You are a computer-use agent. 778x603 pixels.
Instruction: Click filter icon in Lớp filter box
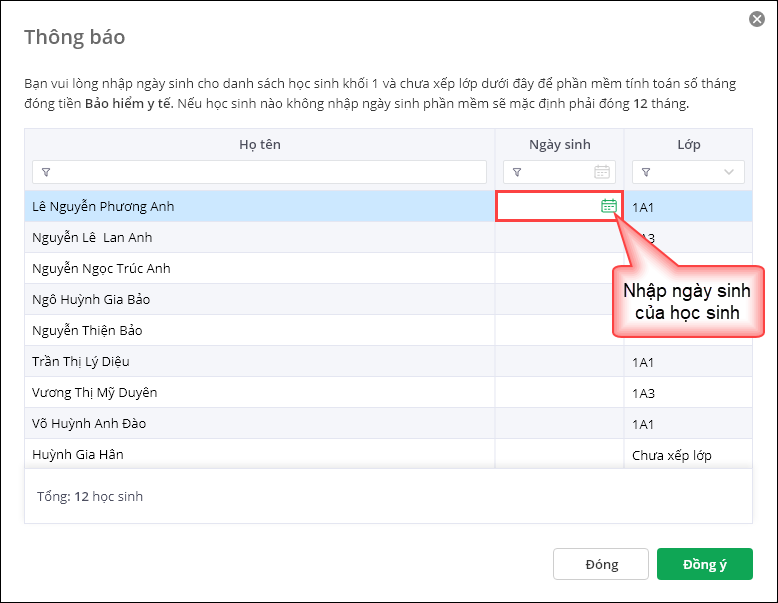646,172
